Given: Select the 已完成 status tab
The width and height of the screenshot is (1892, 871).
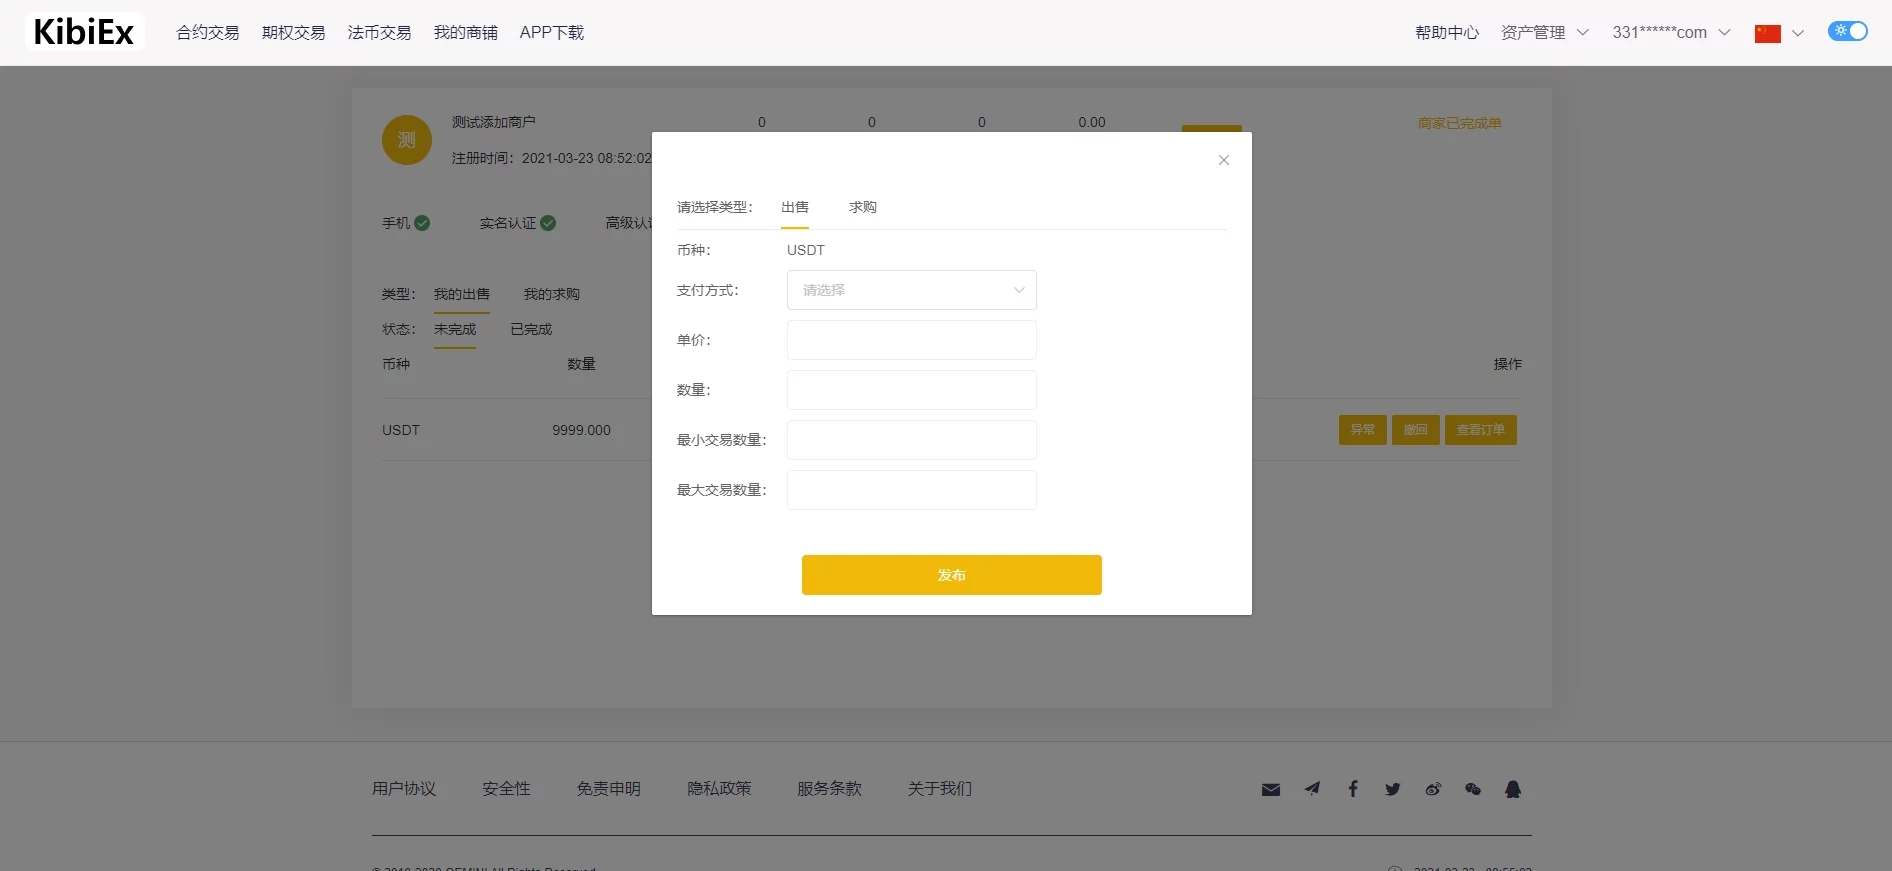Looking at the screenshot, I should coord(531,329).
